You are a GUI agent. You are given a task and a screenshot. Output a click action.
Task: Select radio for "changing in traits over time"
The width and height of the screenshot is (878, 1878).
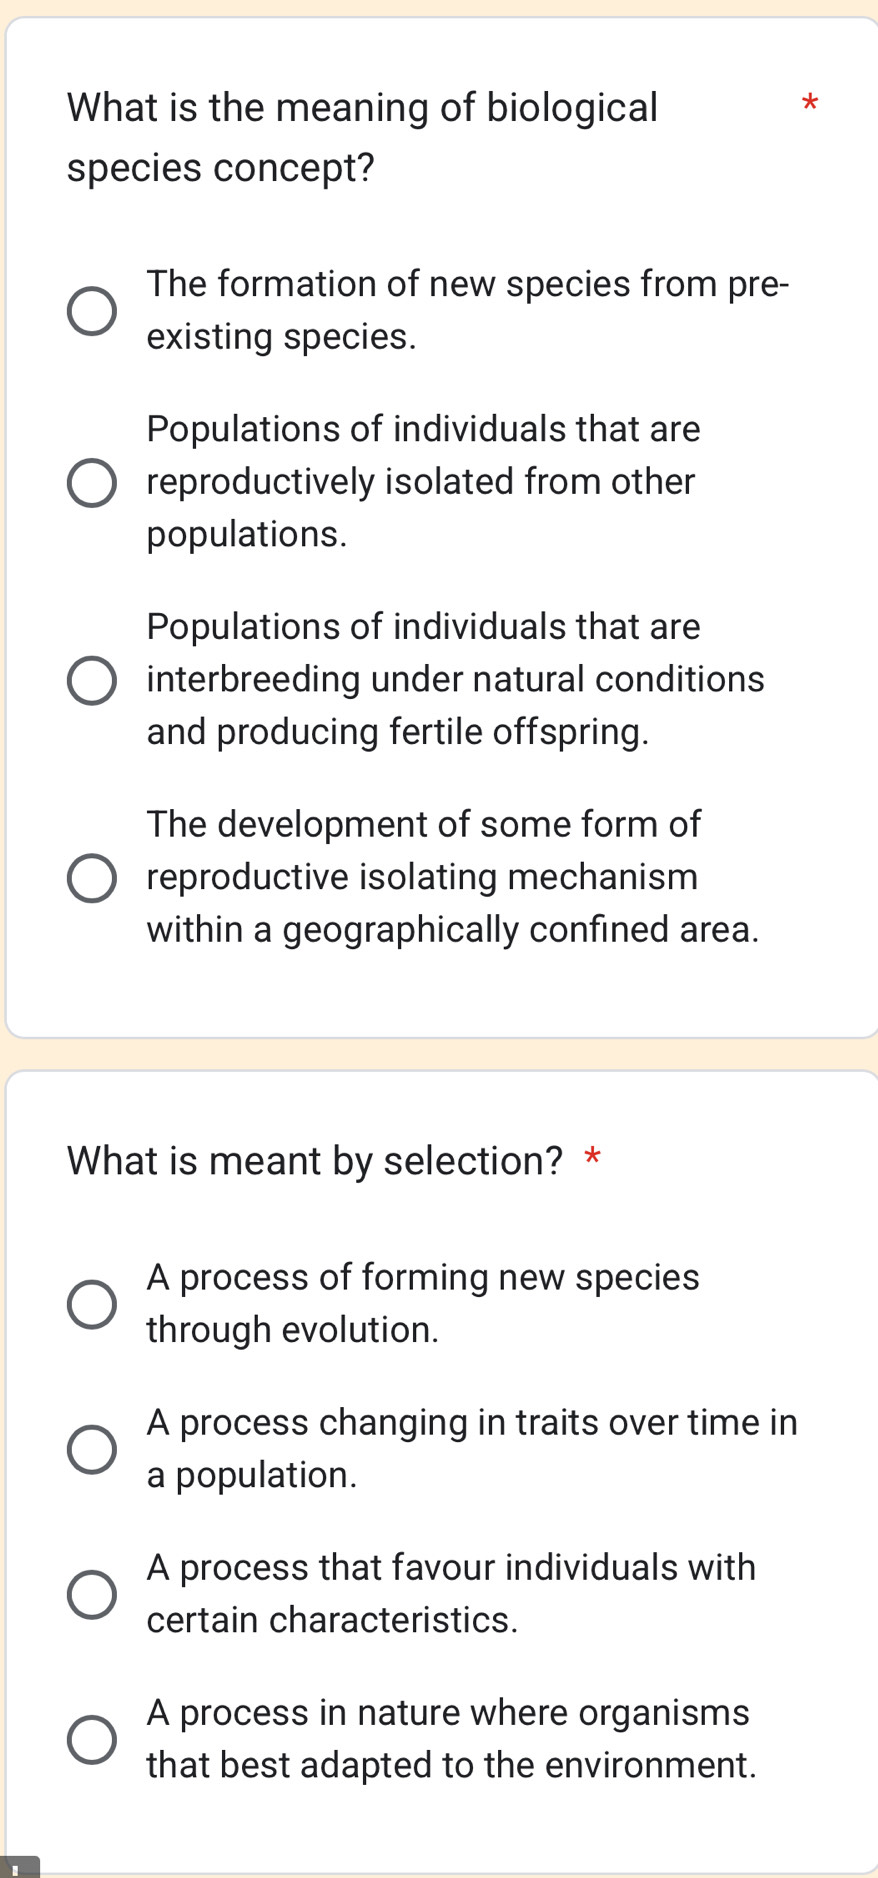tap(91, 1448)
